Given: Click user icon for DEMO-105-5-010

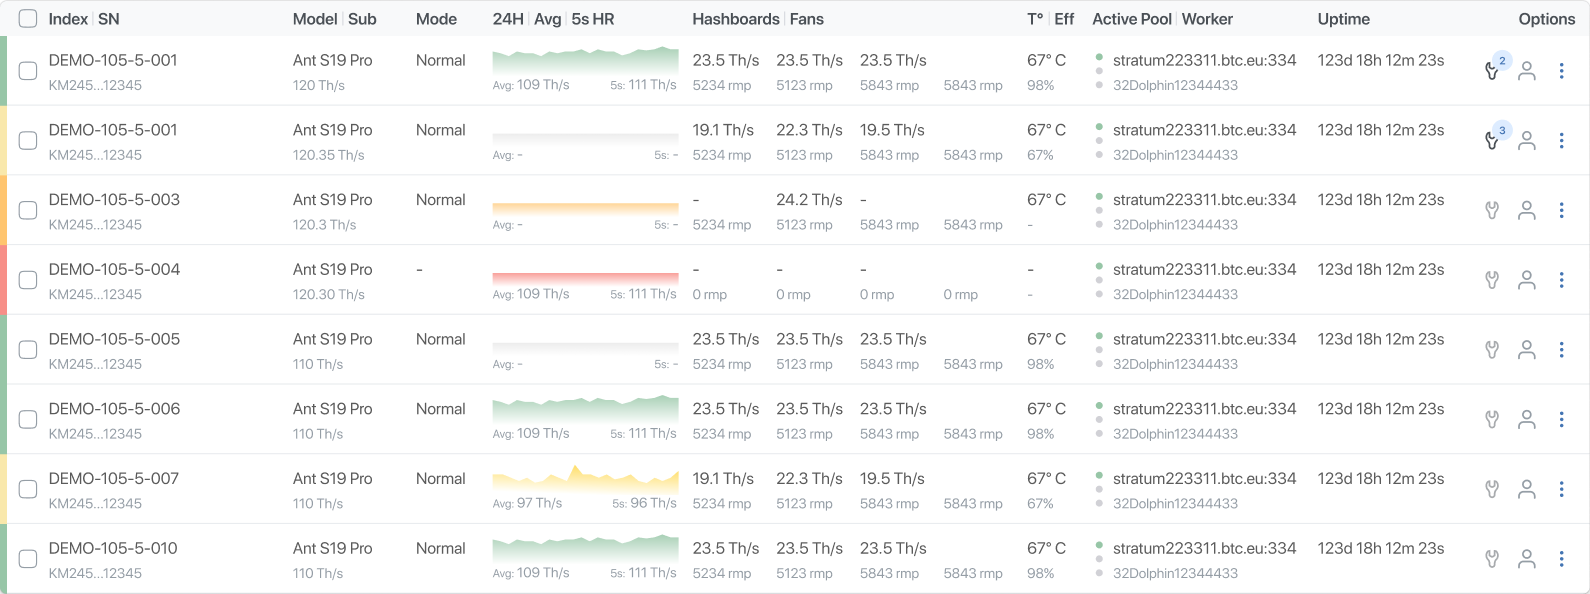Looking at the screenshot, I should point(1527,559).
